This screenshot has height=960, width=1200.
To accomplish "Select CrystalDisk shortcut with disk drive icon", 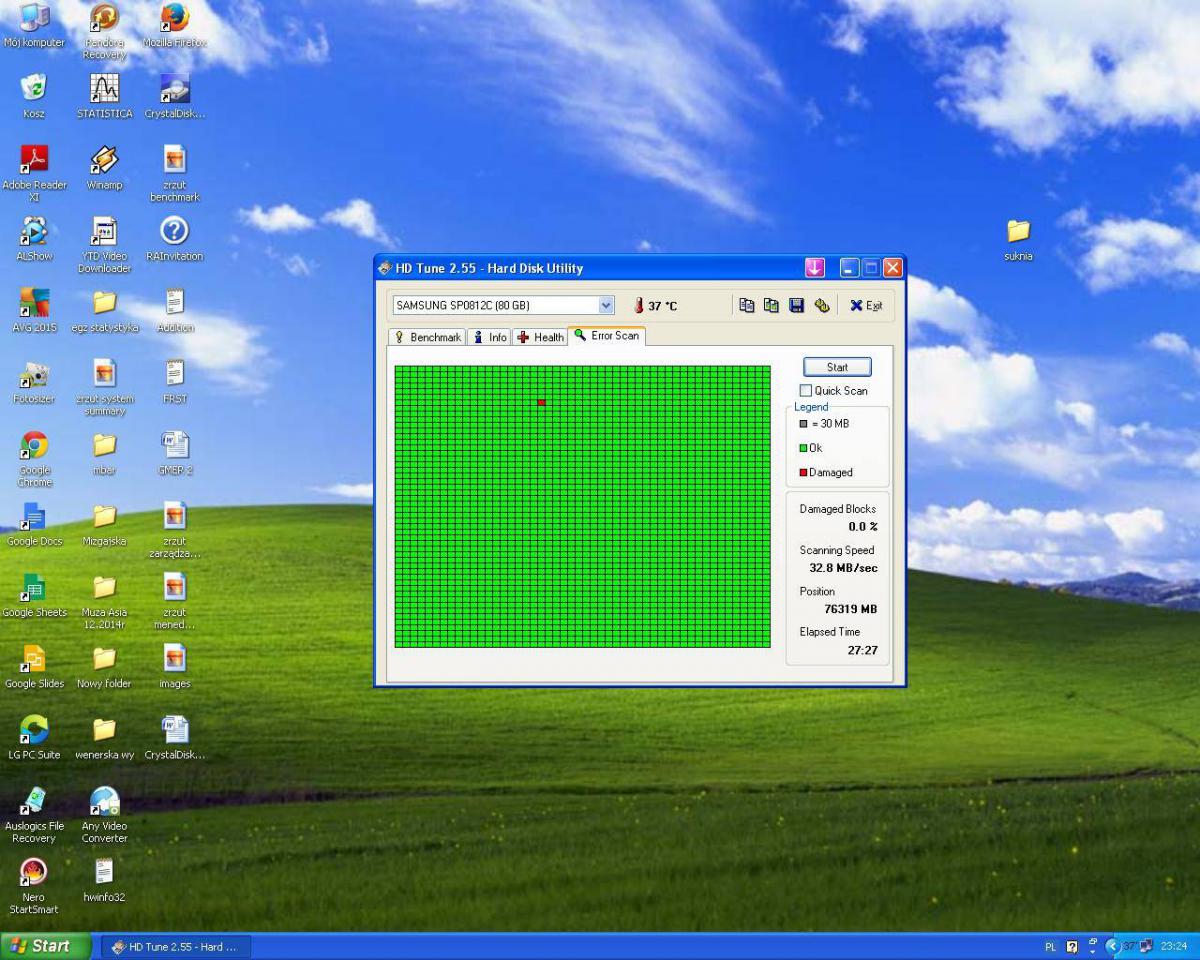I will [175, 95].
